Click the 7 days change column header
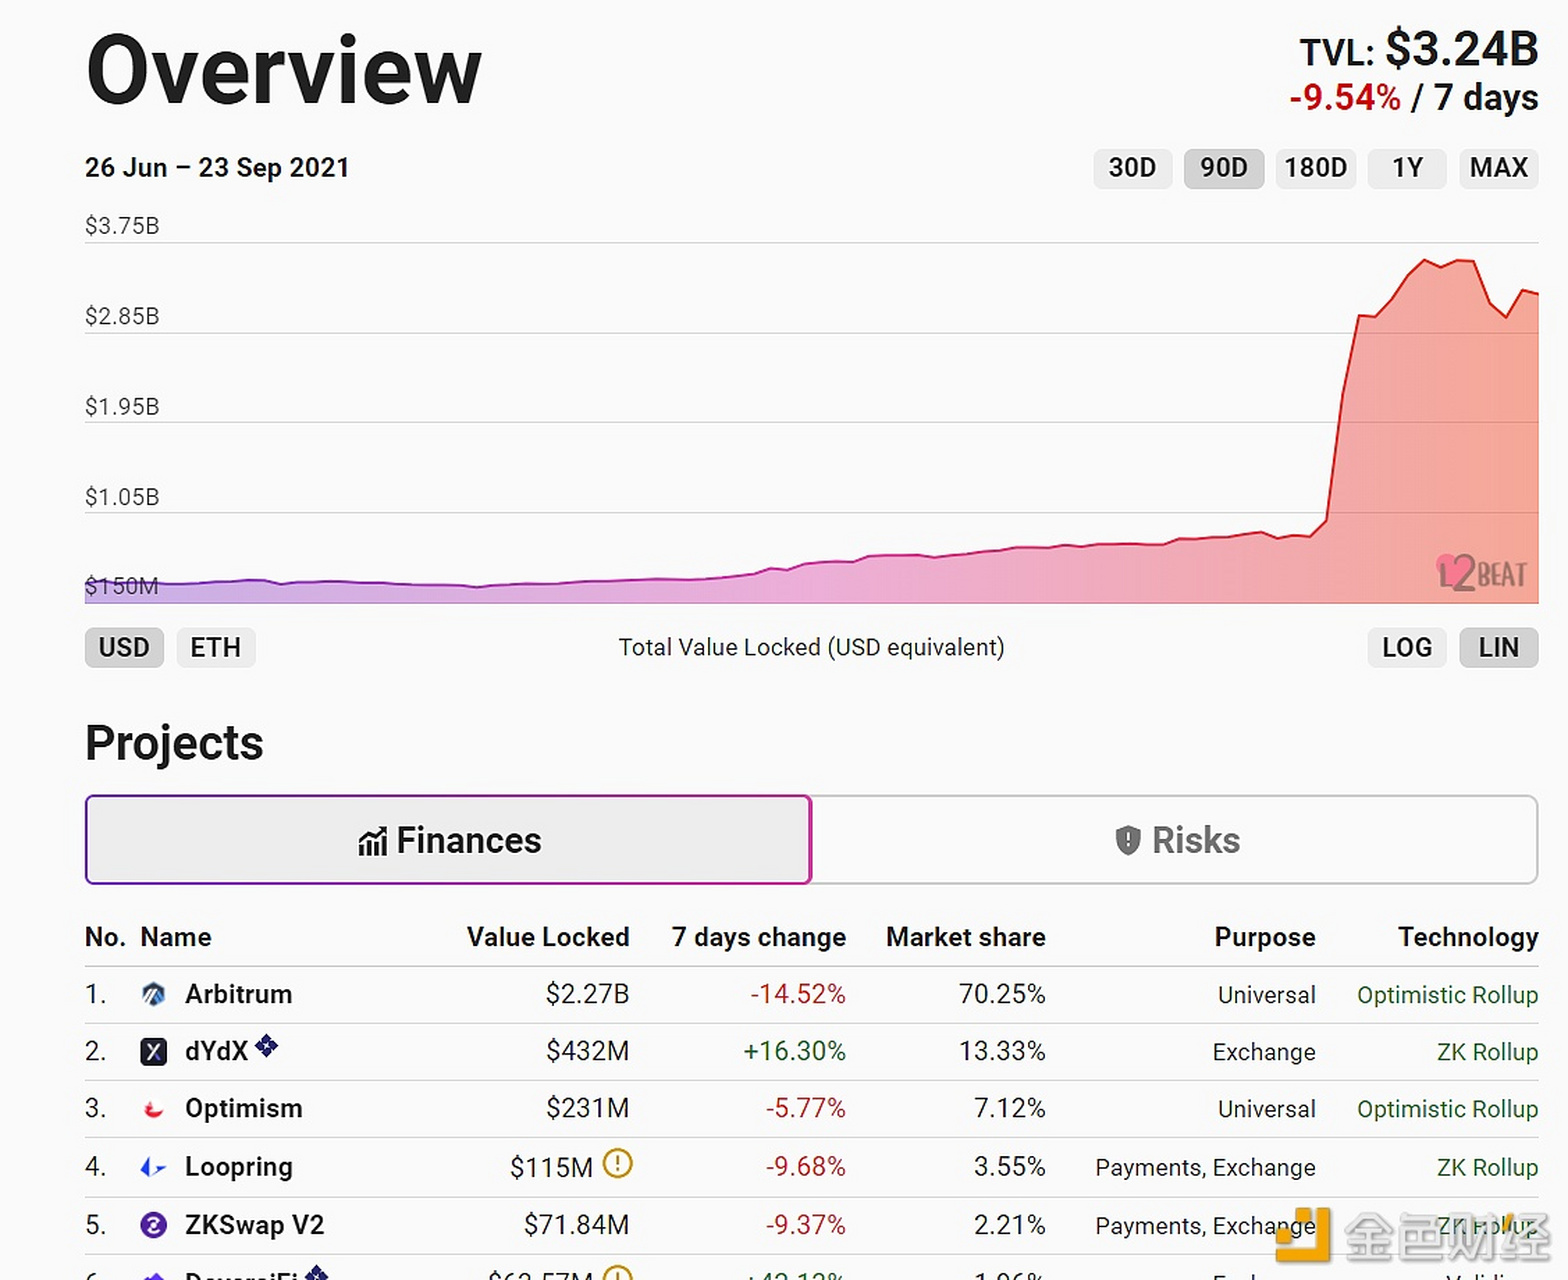Image resolution: width=1568 pixels, height=1280 pixels. [759, 937]
